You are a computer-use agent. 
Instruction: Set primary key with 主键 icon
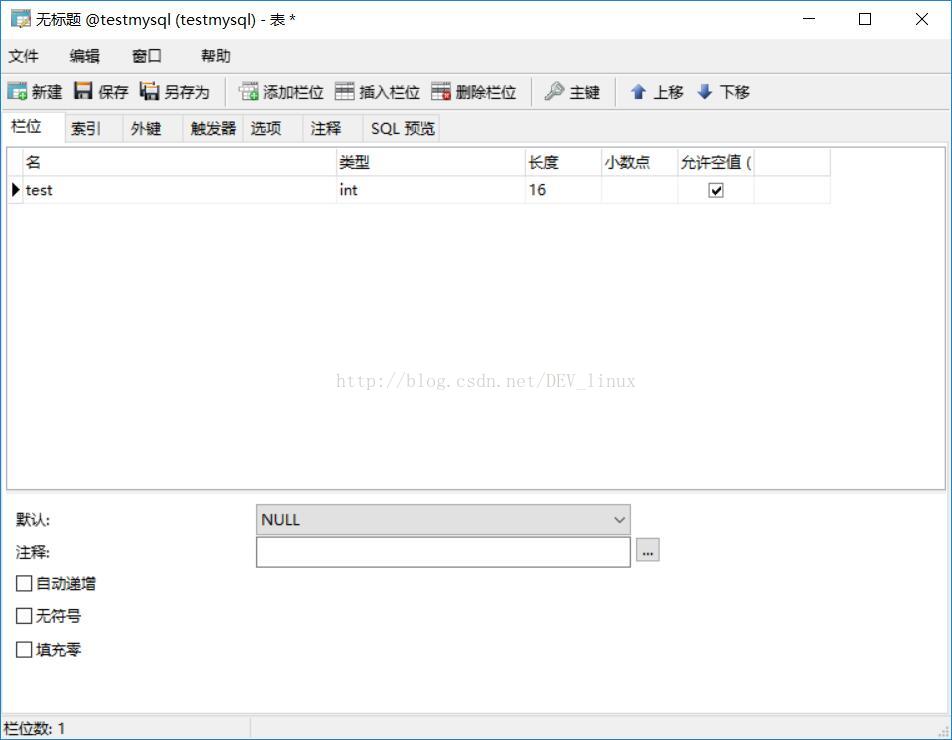[554, 92]
